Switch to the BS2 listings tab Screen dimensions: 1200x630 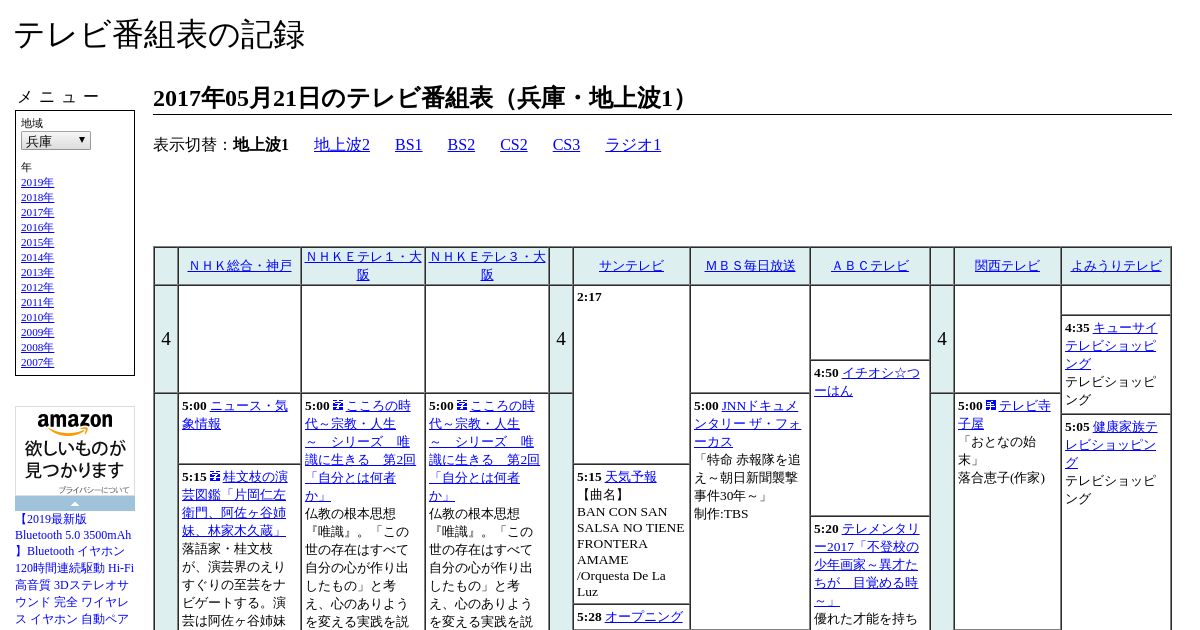461,145
